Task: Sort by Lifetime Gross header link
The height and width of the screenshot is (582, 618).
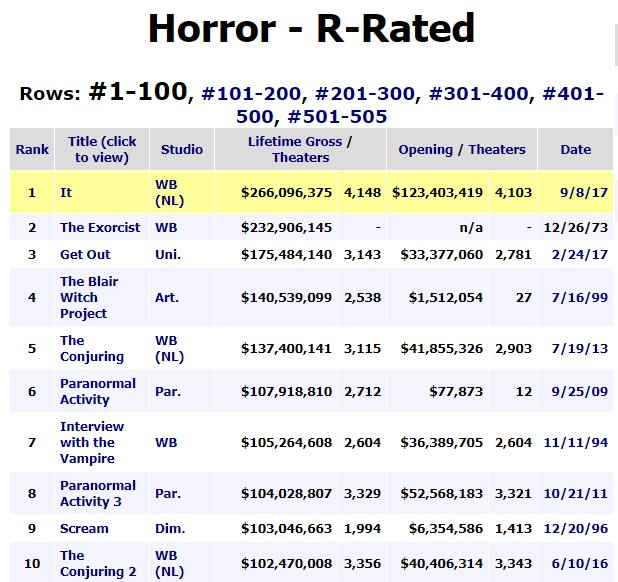Action: click(294, 142)
